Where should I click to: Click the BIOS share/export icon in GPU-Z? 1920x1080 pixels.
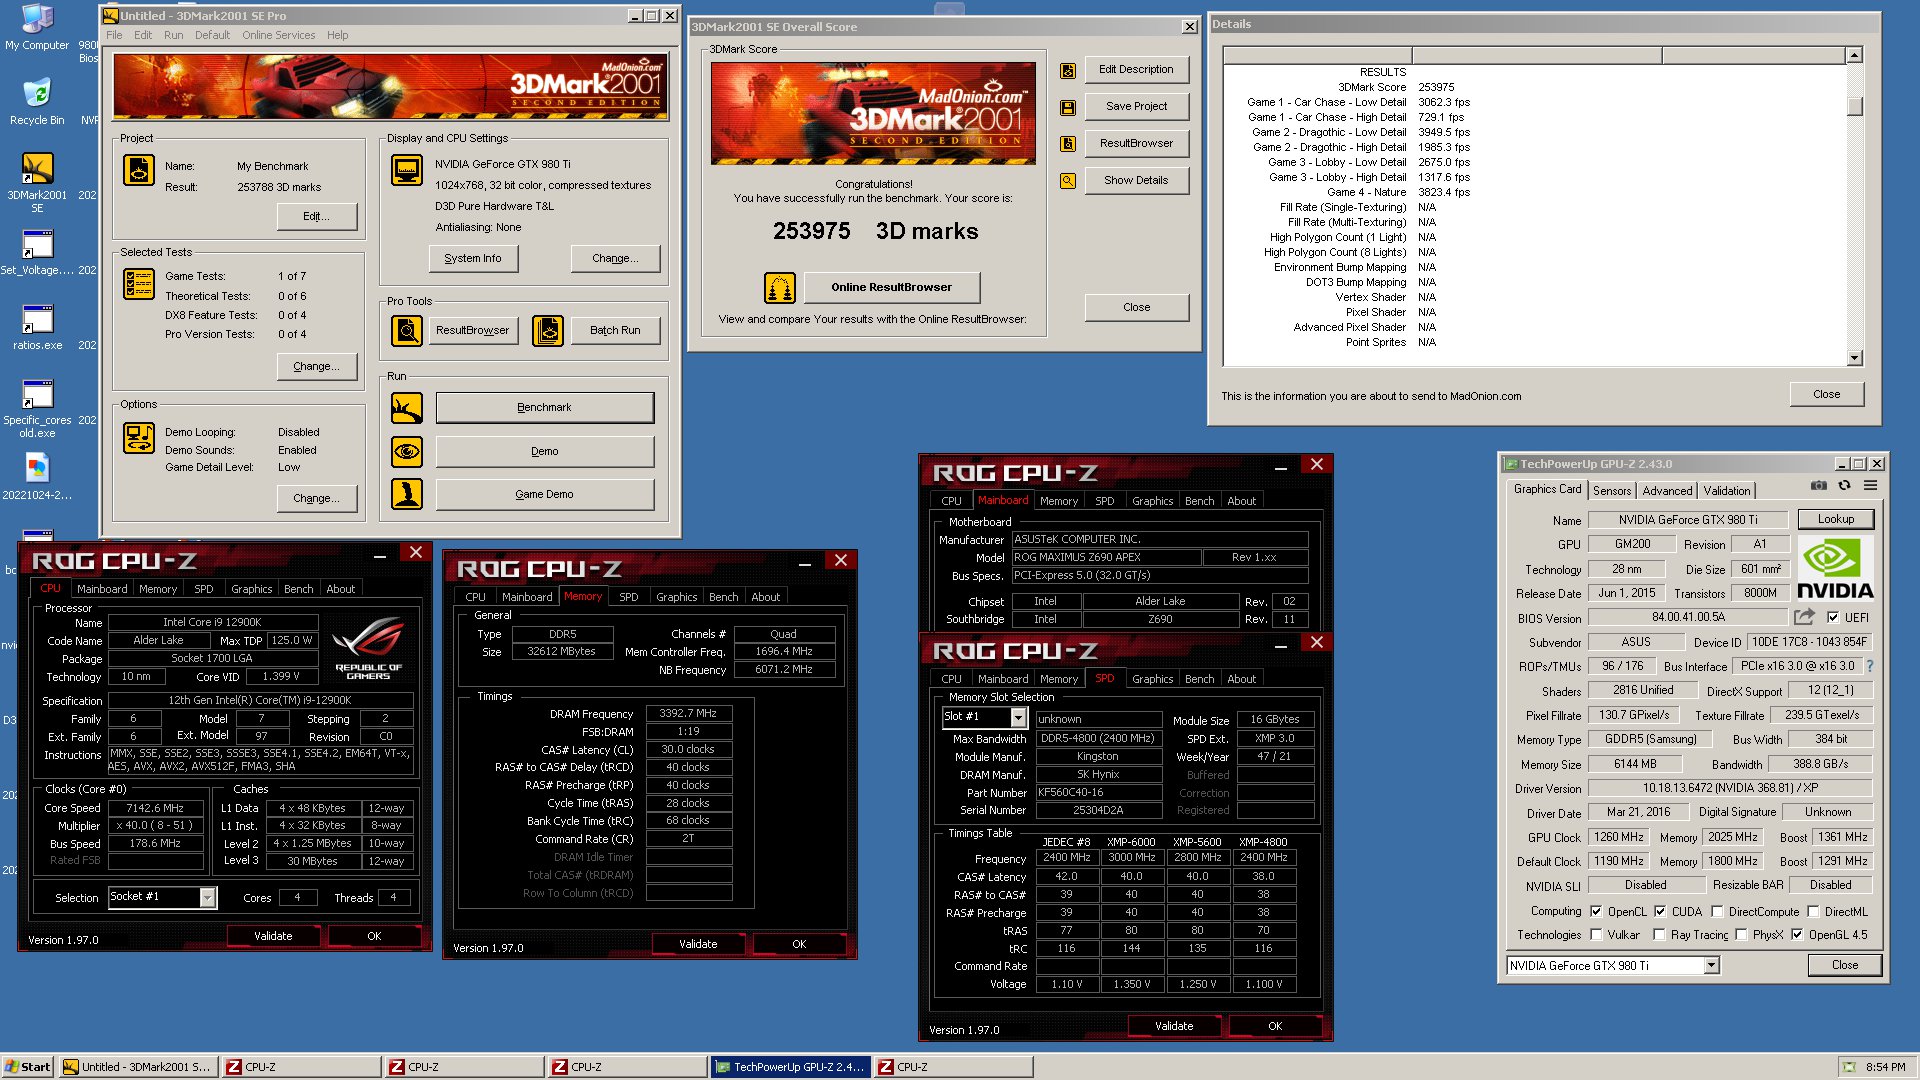[x=1804, y=618]
